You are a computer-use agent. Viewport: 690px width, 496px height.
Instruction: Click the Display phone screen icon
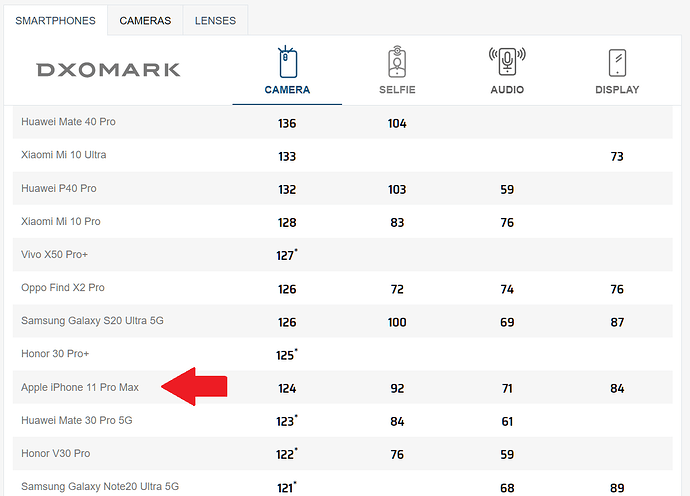click(617, 63)
